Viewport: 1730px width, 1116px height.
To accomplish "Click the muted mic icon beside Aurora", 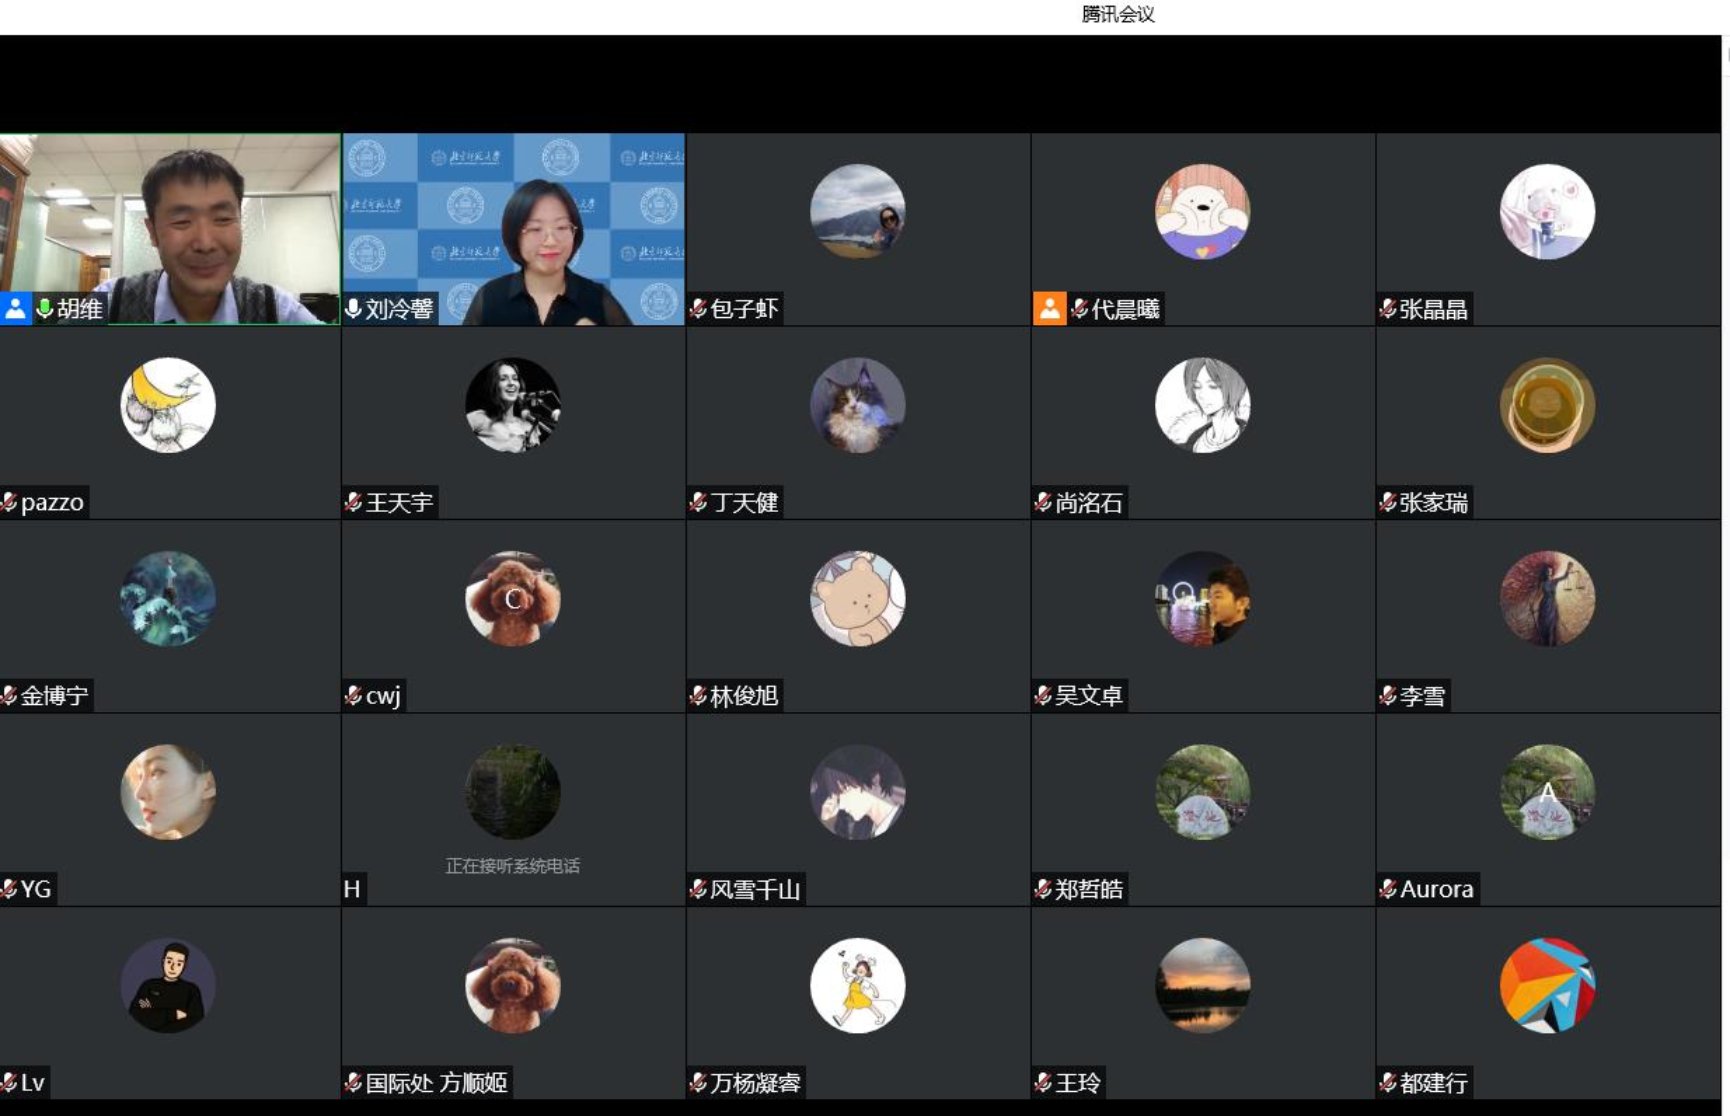I will (1388, 889).
